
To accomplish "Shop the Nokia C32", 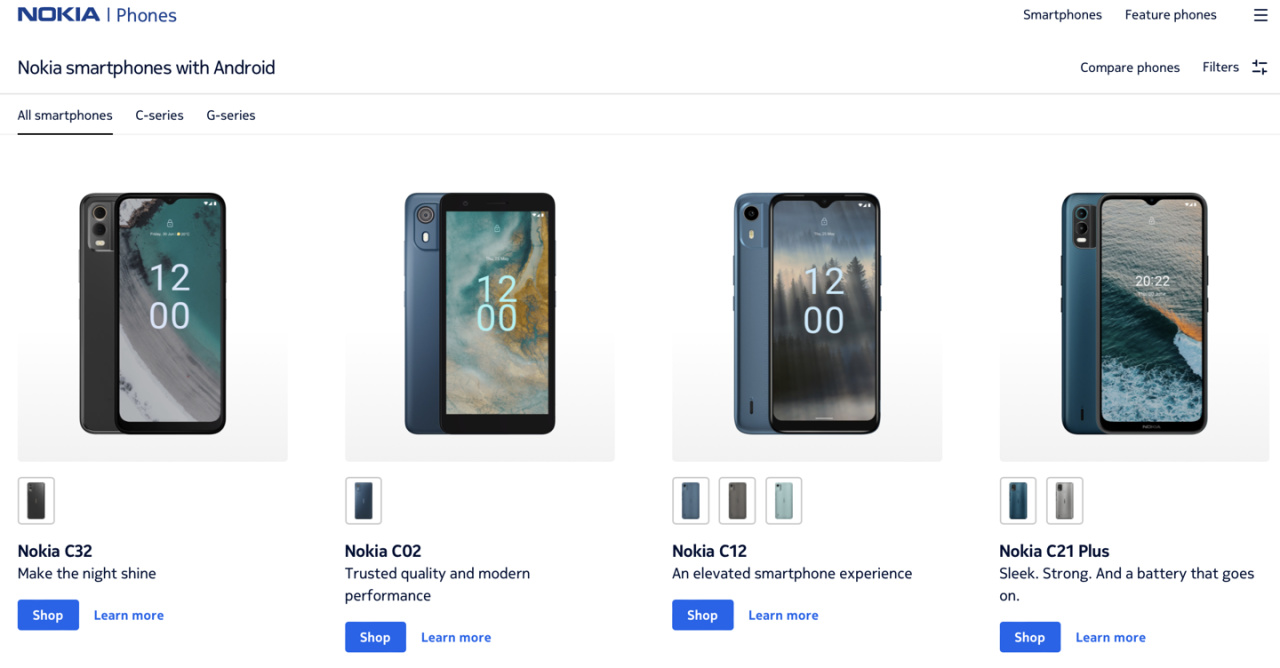I will click(x=48, y=615).
